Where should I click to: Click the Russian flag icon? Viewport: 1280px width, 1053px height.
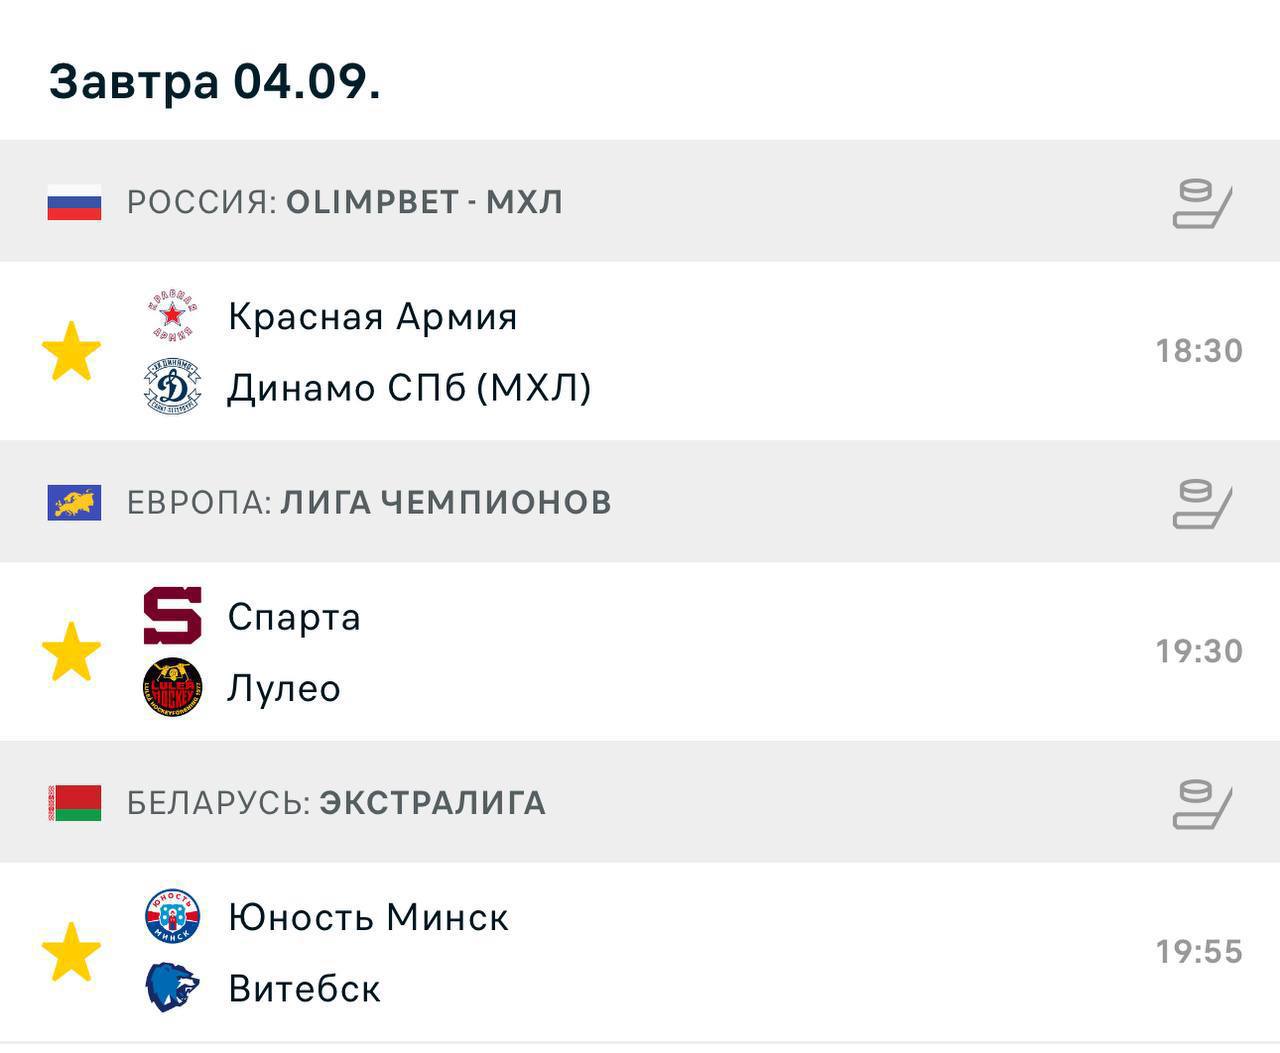click(74, 202)
